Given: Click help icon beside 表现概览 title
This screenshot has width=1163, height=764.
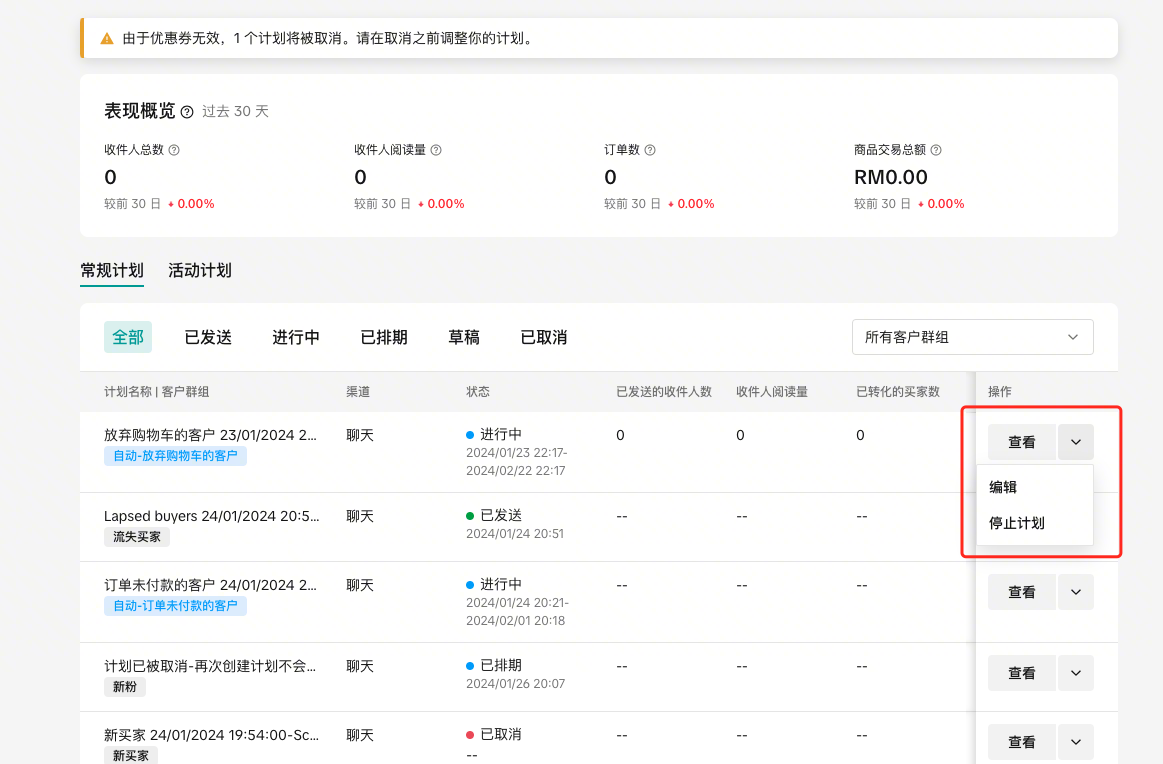Looking at the screenshot, I should click(187, 112).
